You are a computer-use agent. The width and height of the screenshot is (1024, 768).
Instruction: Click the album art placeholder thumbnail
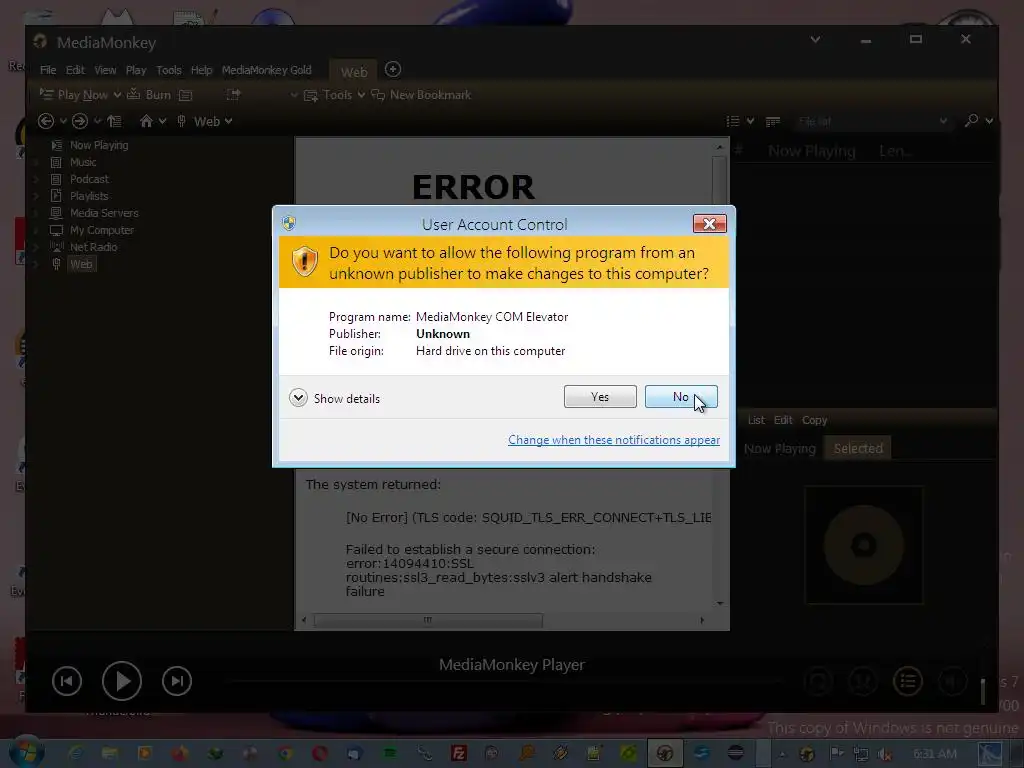click(x=863, y=545)
